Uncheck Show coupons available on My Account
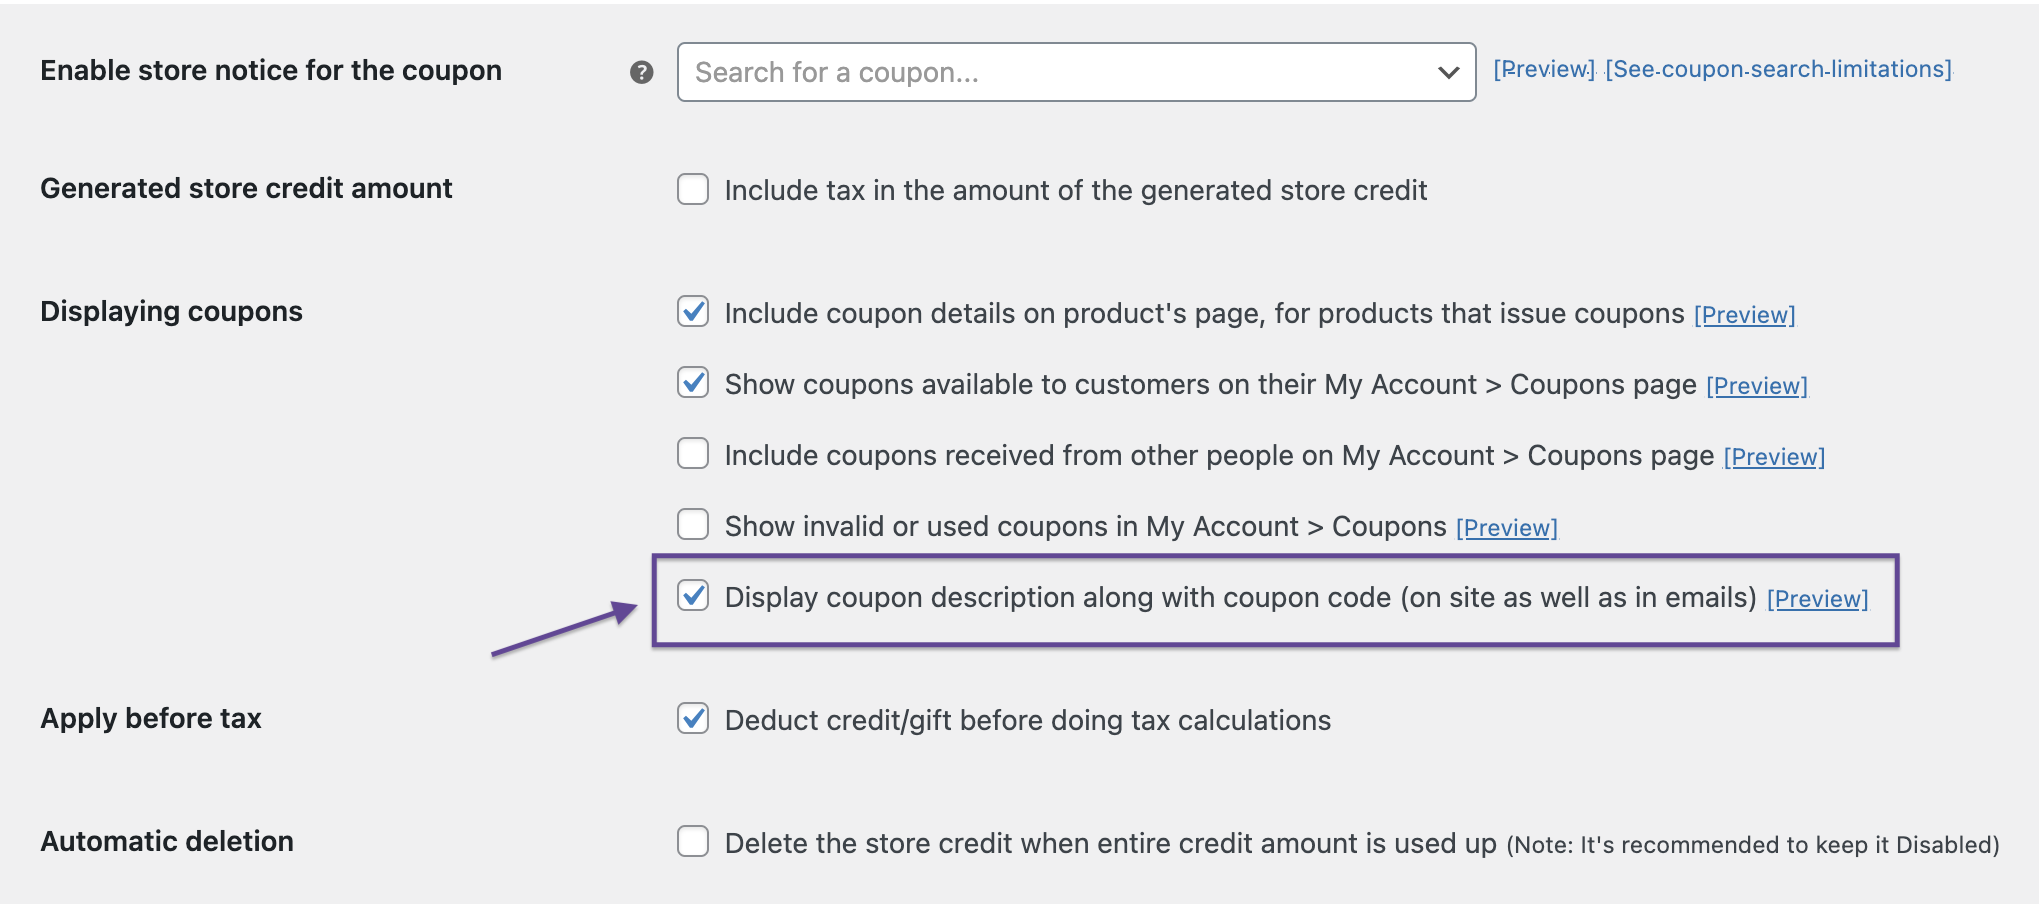Image resolution: width=2039 pixels, height=904 pixels. click(x=693, y=382)
